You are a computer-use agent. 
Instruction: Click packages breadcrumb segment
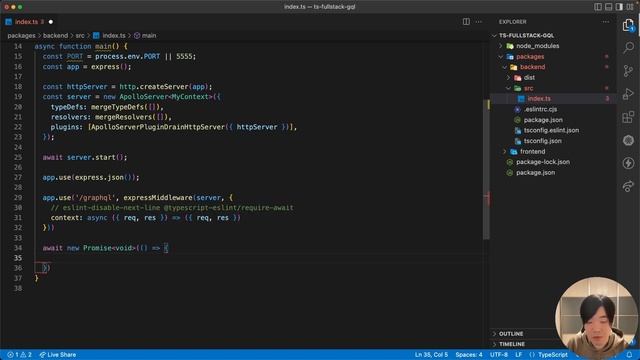point(21,36)
